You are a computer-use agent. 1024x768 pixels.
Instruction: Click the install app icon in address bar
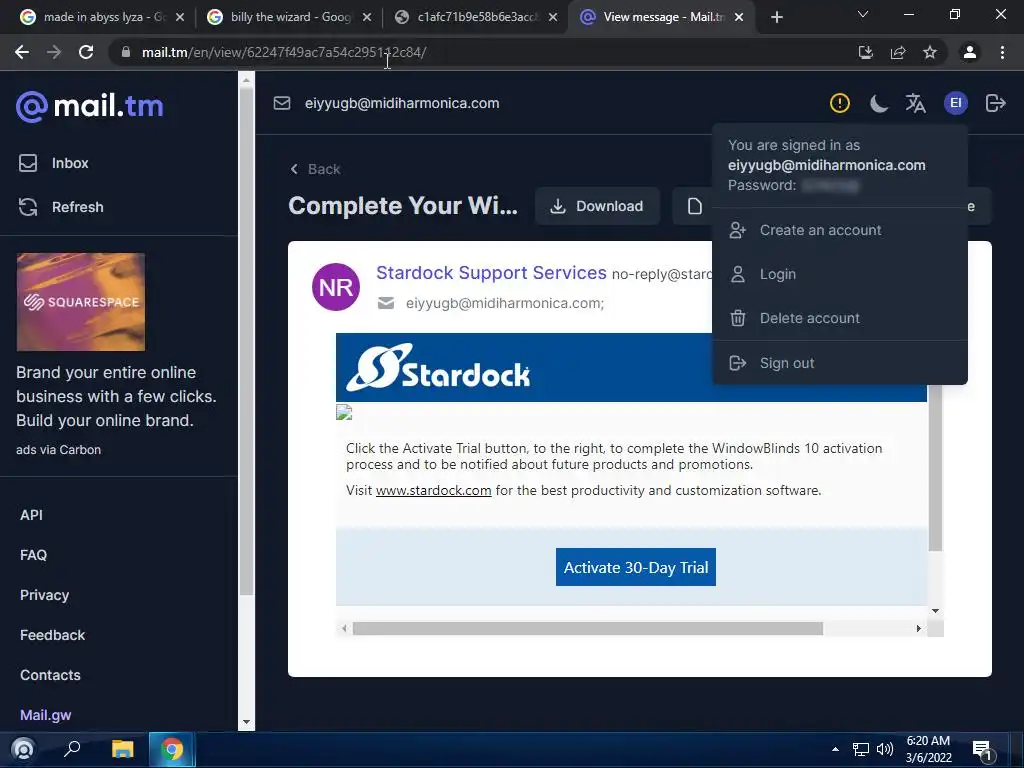click(x=865, y=52)
